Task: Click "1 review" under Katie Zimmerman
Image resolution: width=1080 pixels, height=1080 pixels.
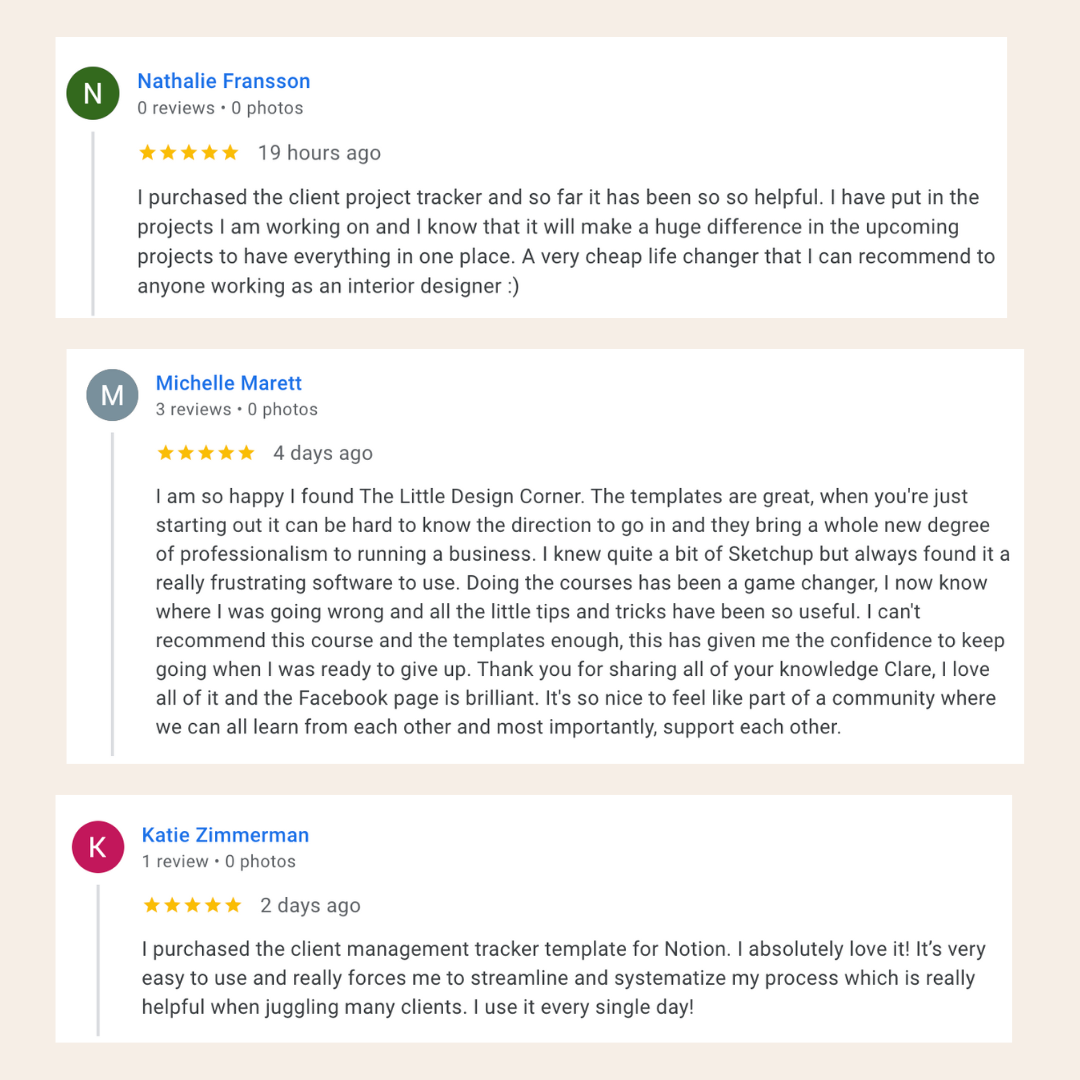Action: (175, 861)
